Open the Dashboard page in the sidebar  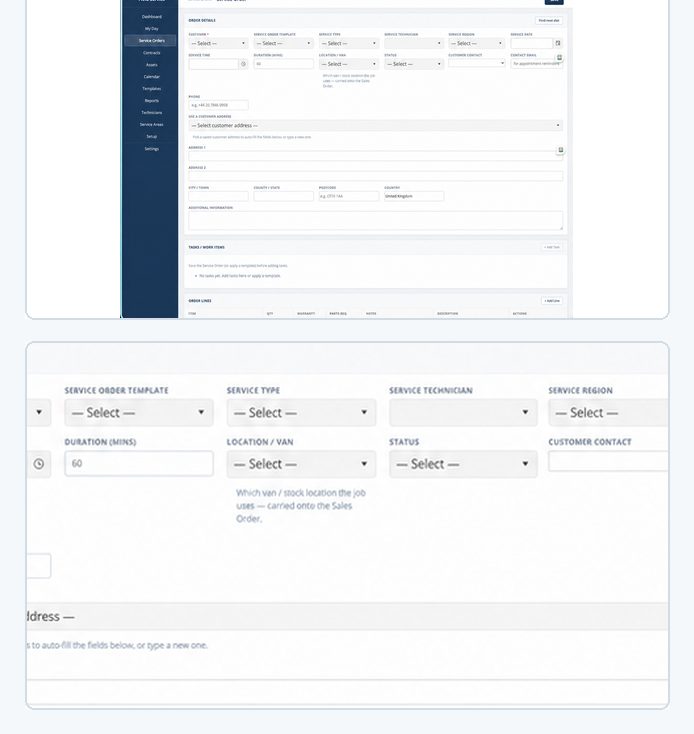(x=152, y=17)
